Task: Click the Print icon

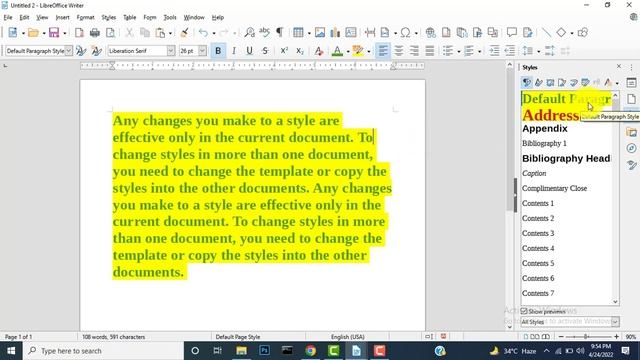Action: click(x=95, y=33)
